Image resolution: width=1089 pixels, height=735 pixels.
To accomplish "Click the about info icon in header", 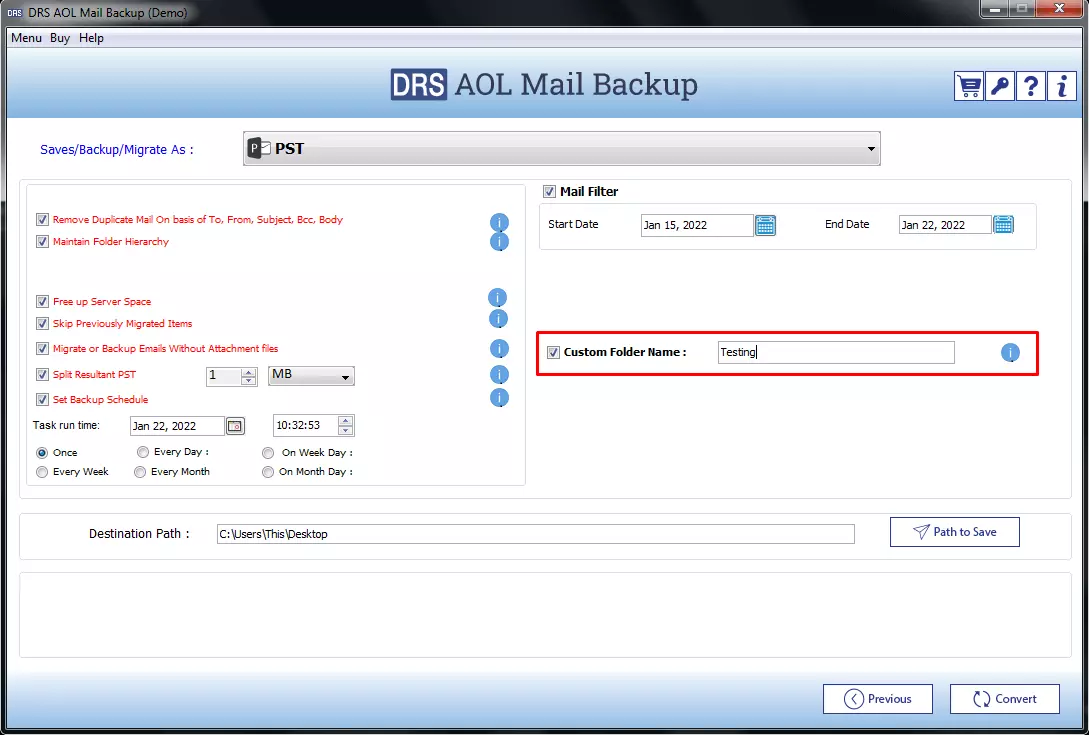I will 1062,87.
